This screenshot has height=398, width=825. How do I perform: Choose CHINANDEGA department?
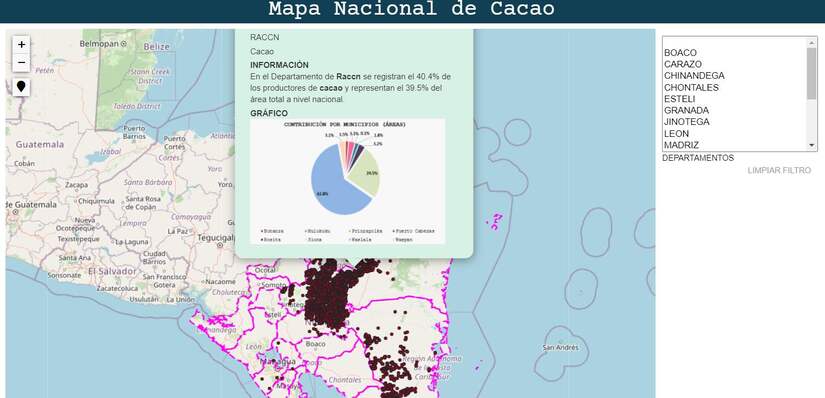coord(694,76)
